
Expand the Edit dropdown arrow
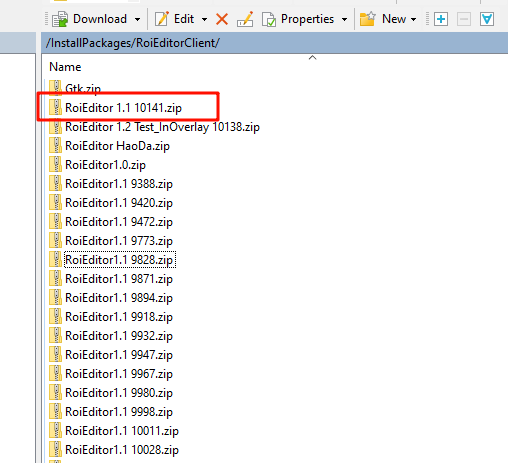click(x=204, y=19)
